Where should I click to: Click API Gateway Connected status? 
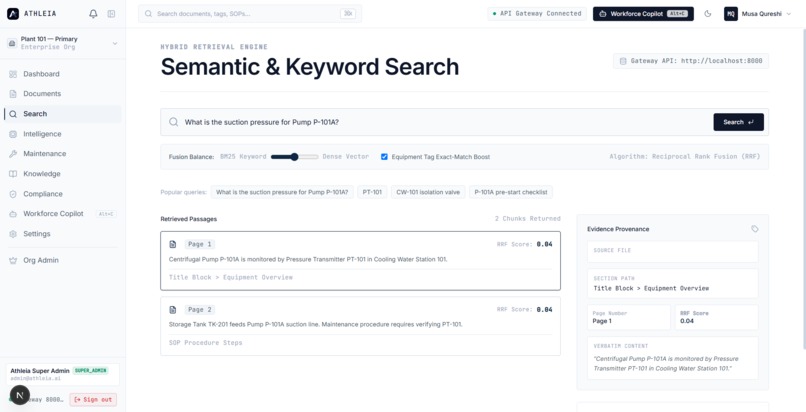point(537,14)
